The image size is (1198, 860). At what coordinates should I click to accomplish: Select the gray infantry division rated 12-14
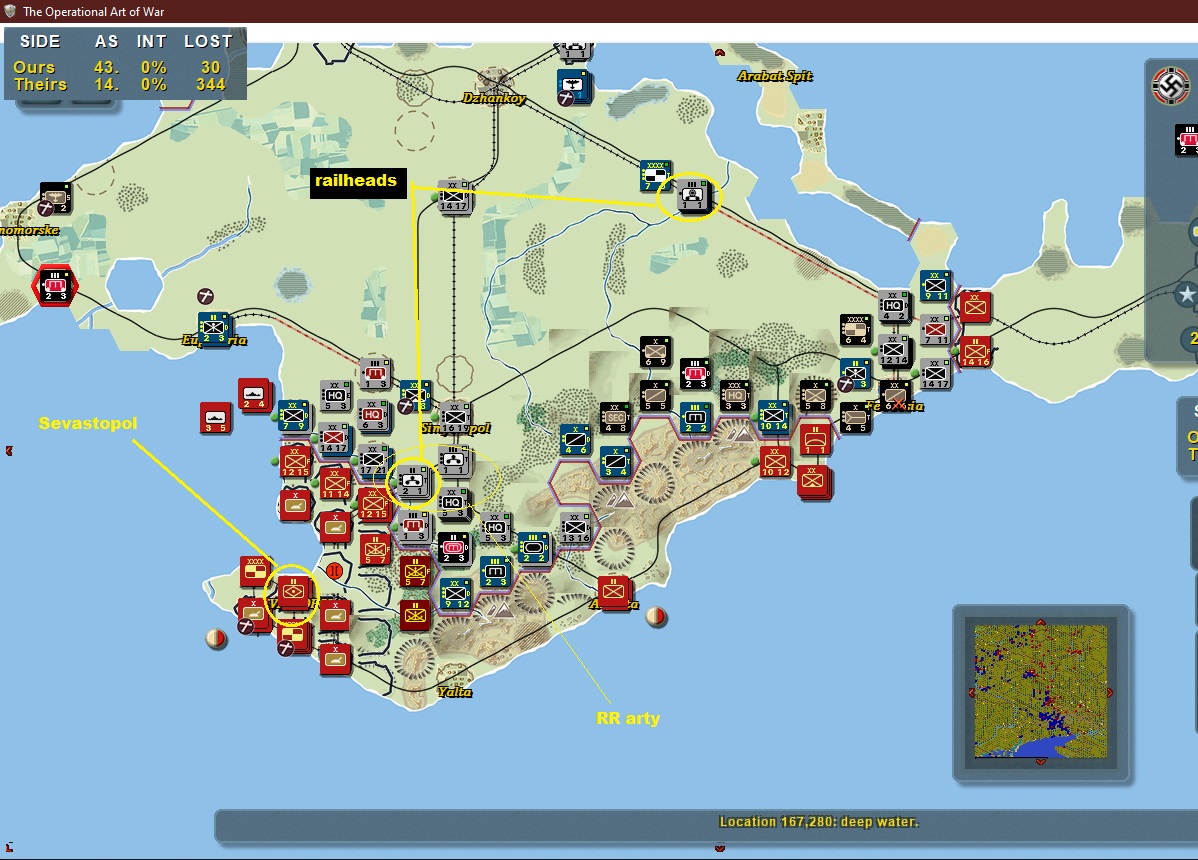[x=893, y=351]
